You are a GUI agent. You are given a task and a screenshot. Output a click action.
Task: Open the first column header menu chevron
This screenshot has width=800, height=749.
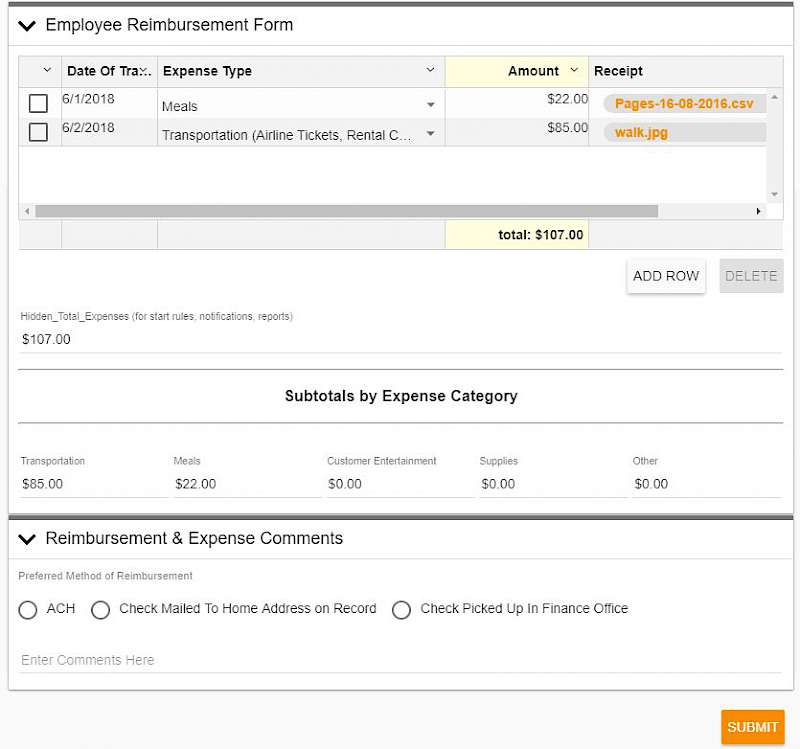(x=47, y=70)
